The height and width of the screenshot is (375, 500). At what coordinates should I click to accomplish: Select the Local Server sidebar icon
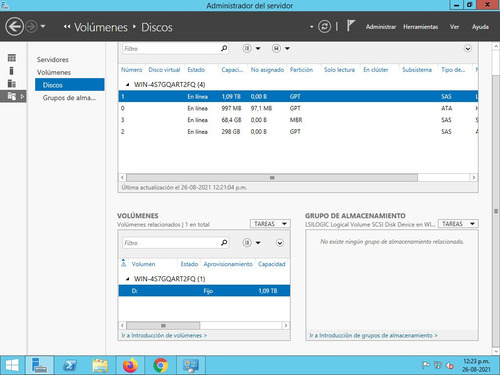point(12,71)
